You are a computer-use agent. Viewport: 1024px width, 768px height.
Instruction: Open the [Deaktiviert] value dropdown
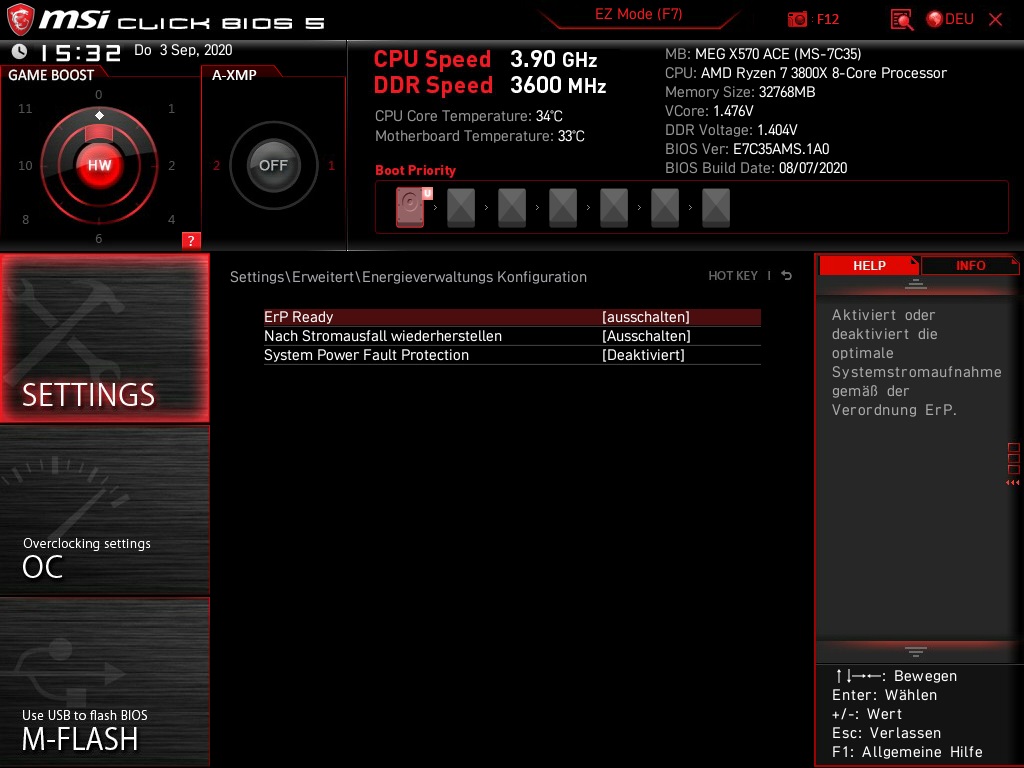[643, 355]
